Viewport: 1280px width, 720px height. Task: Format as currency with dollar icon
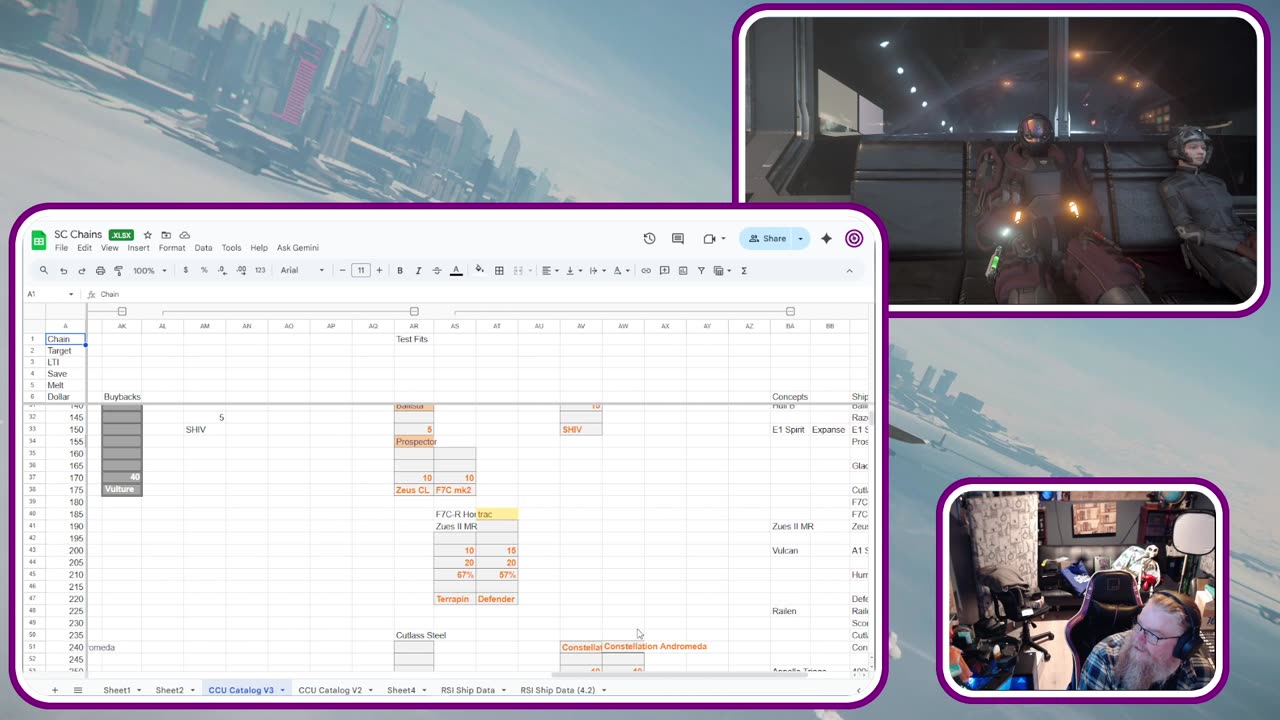[185, 270]
